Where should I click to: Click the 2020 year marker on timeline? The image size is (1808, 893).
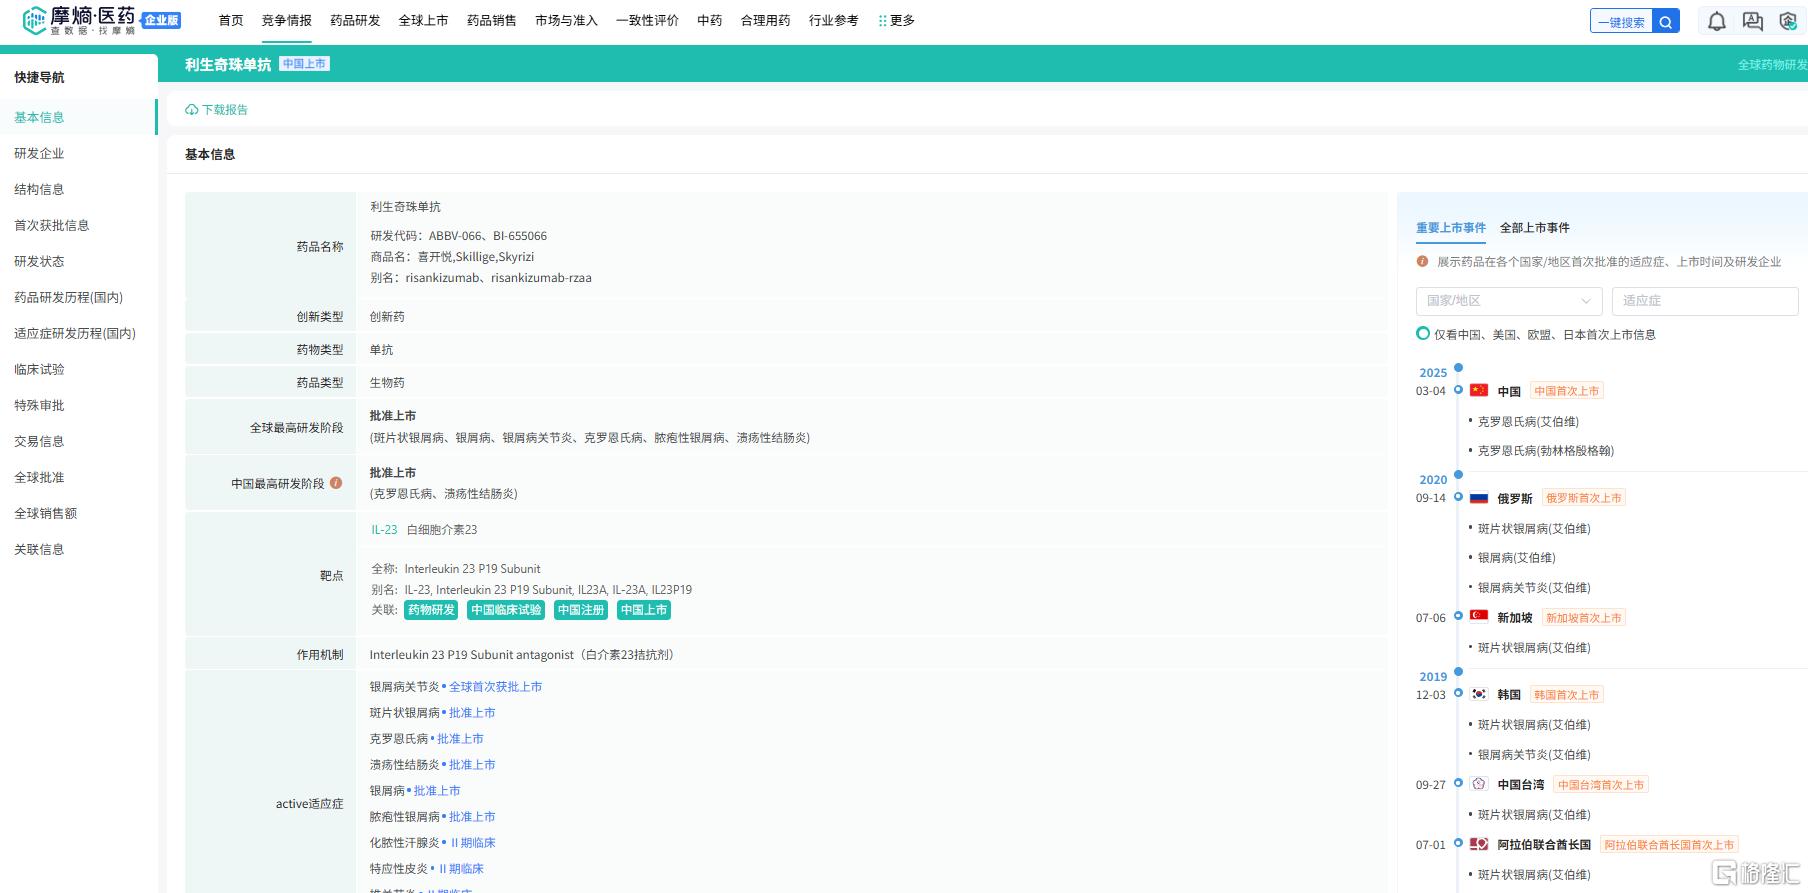(1433, 480)
